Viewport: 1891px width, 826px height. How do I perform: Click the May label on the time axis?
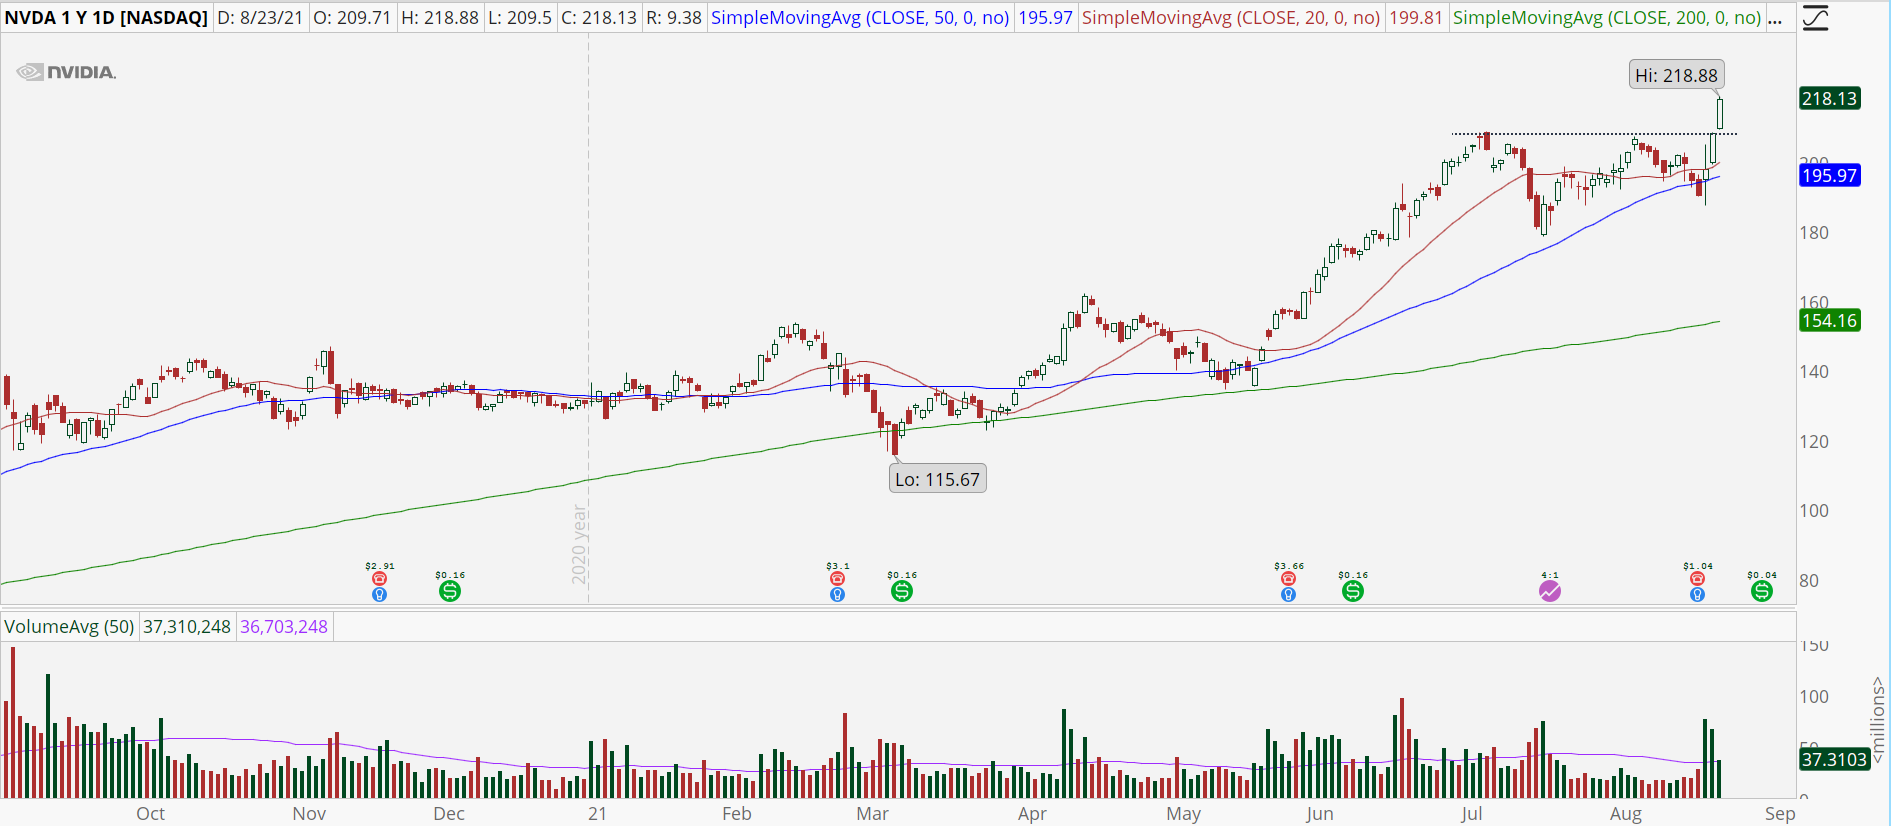click(x=1184, y=813)
